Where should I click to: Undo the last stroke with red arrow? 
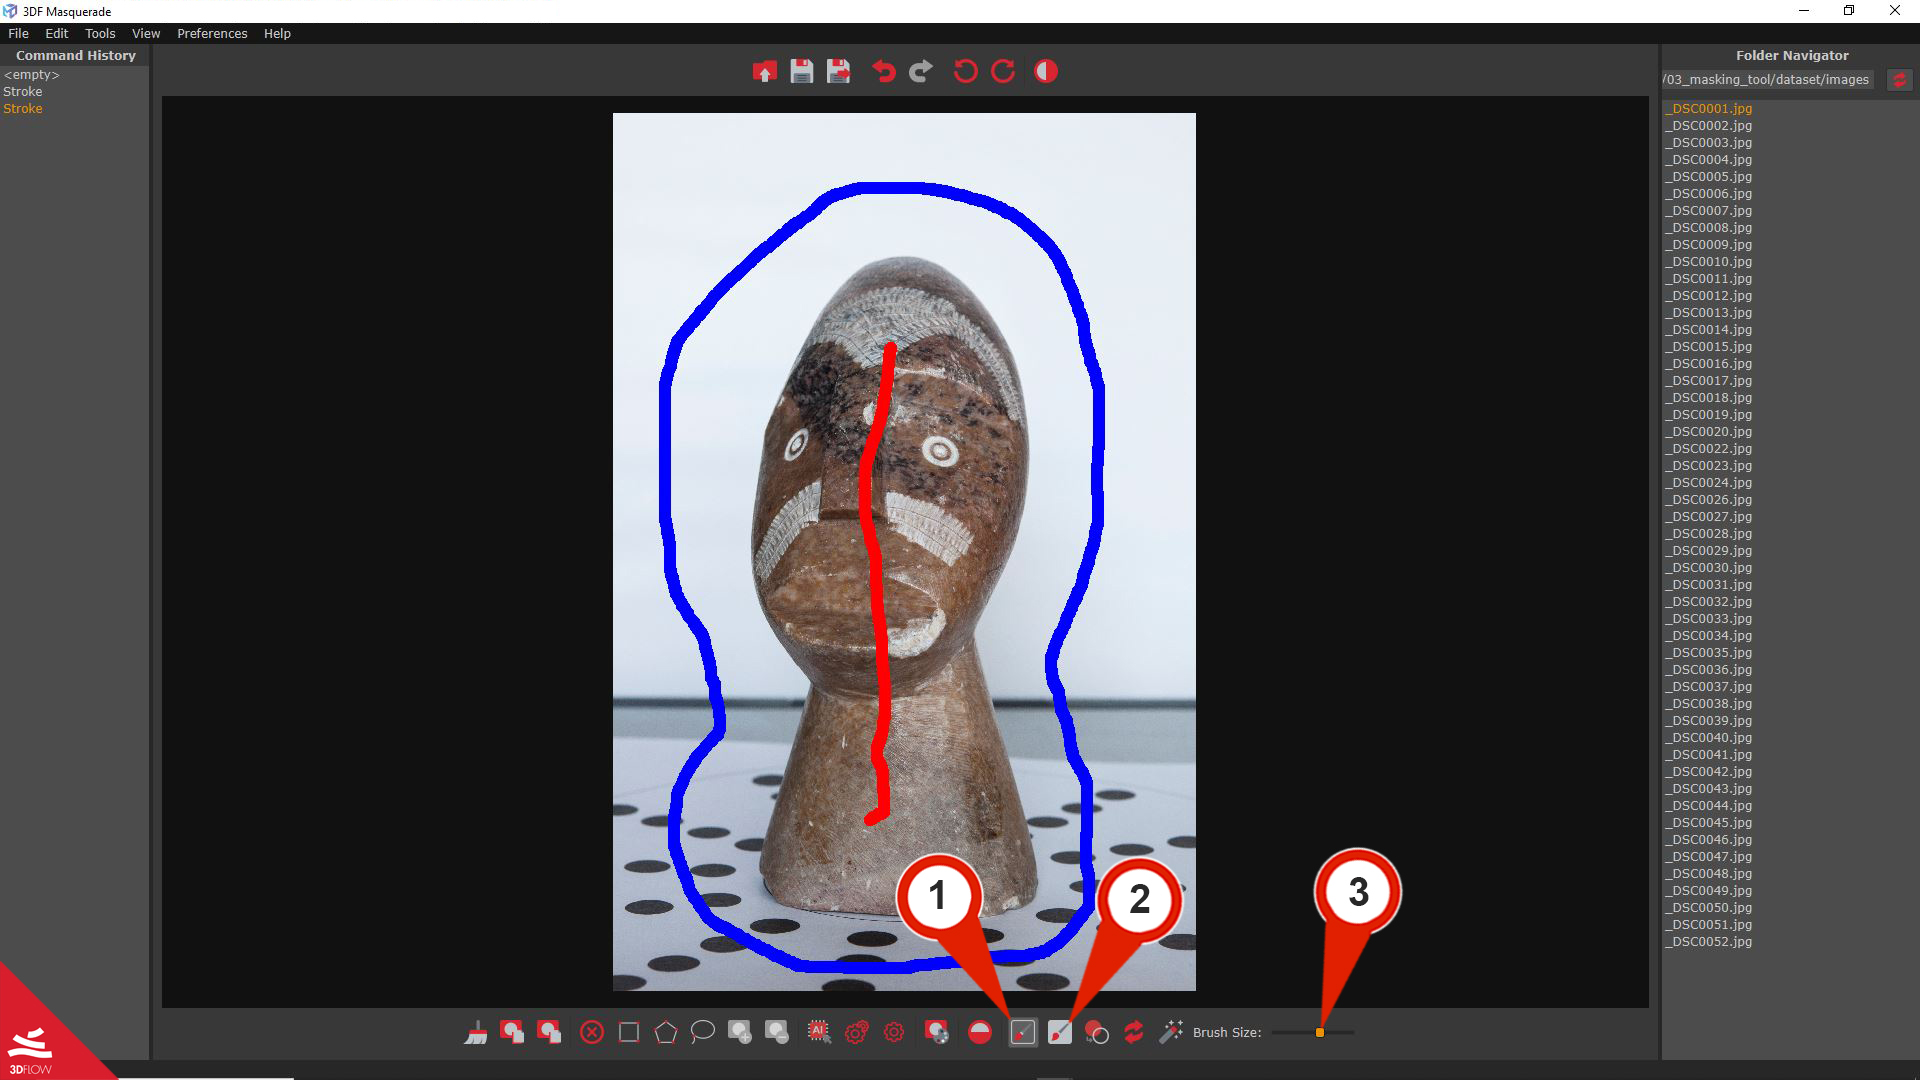point(883,72)
